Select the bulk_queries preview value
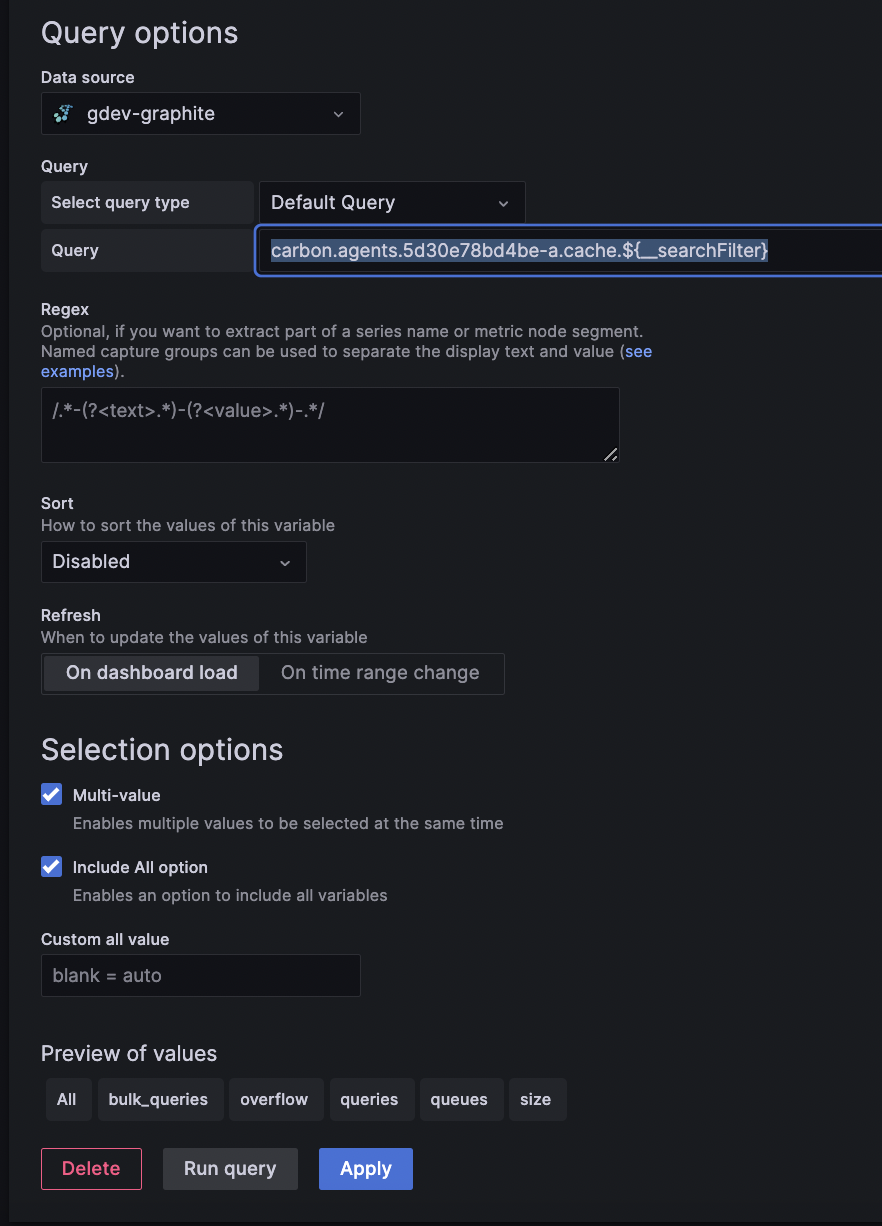This screenshot has height=1226, width=882. point(160,1099)
